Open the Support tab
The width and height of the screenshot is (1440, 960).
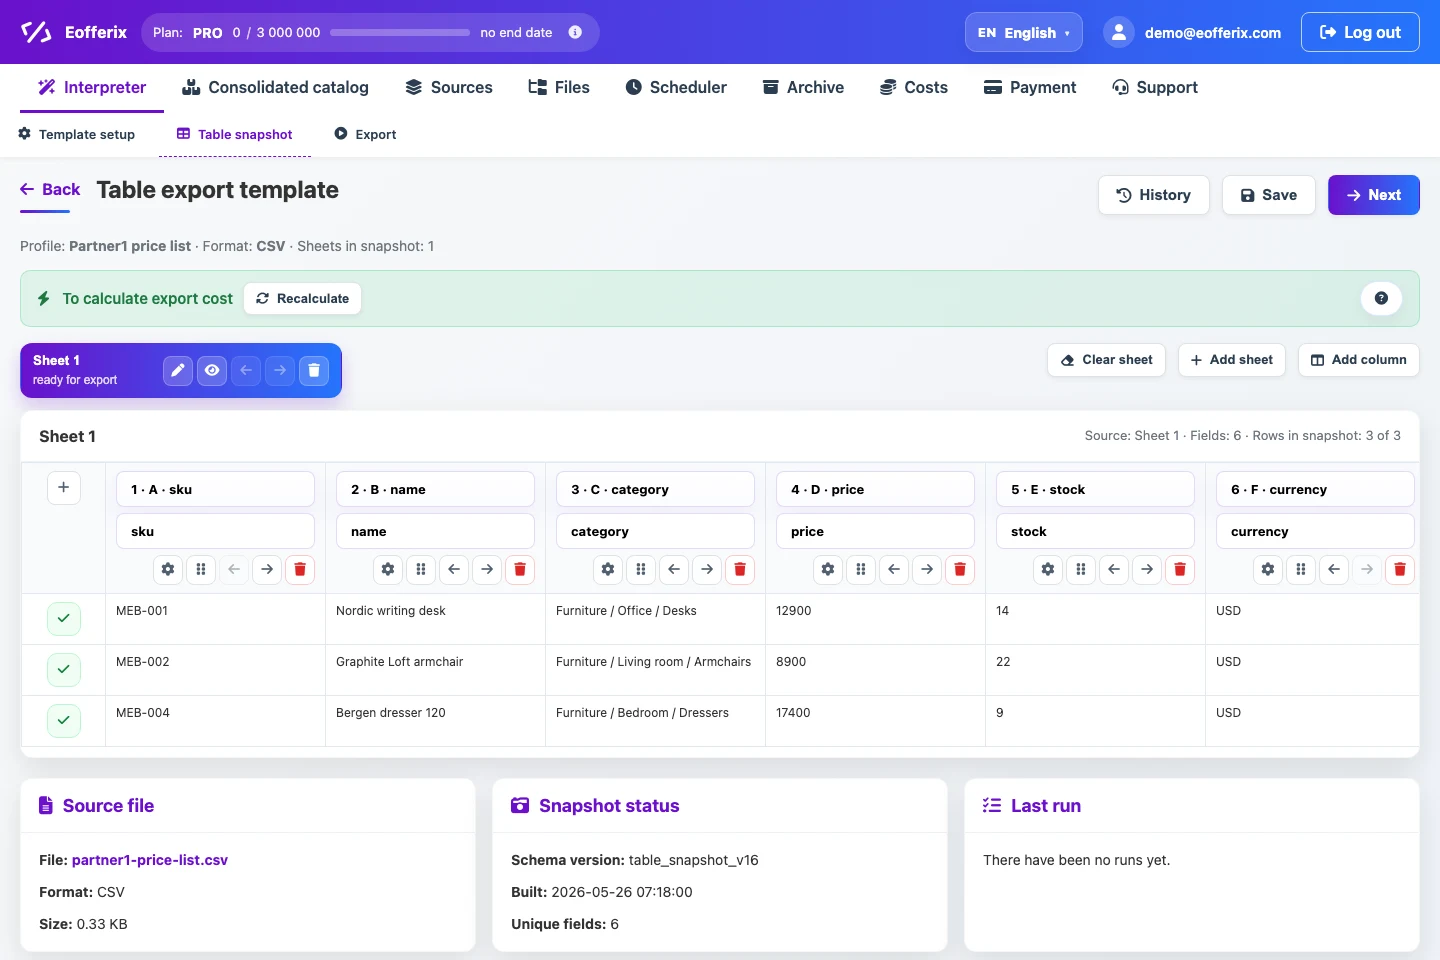coord(1155,87)
